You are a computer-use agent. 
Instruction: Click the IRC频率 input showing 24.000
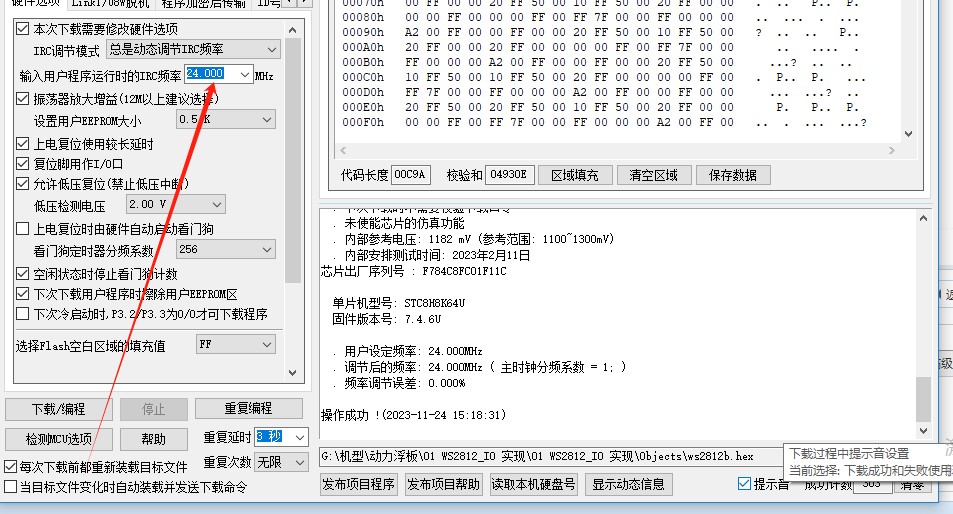coord(210,74)
